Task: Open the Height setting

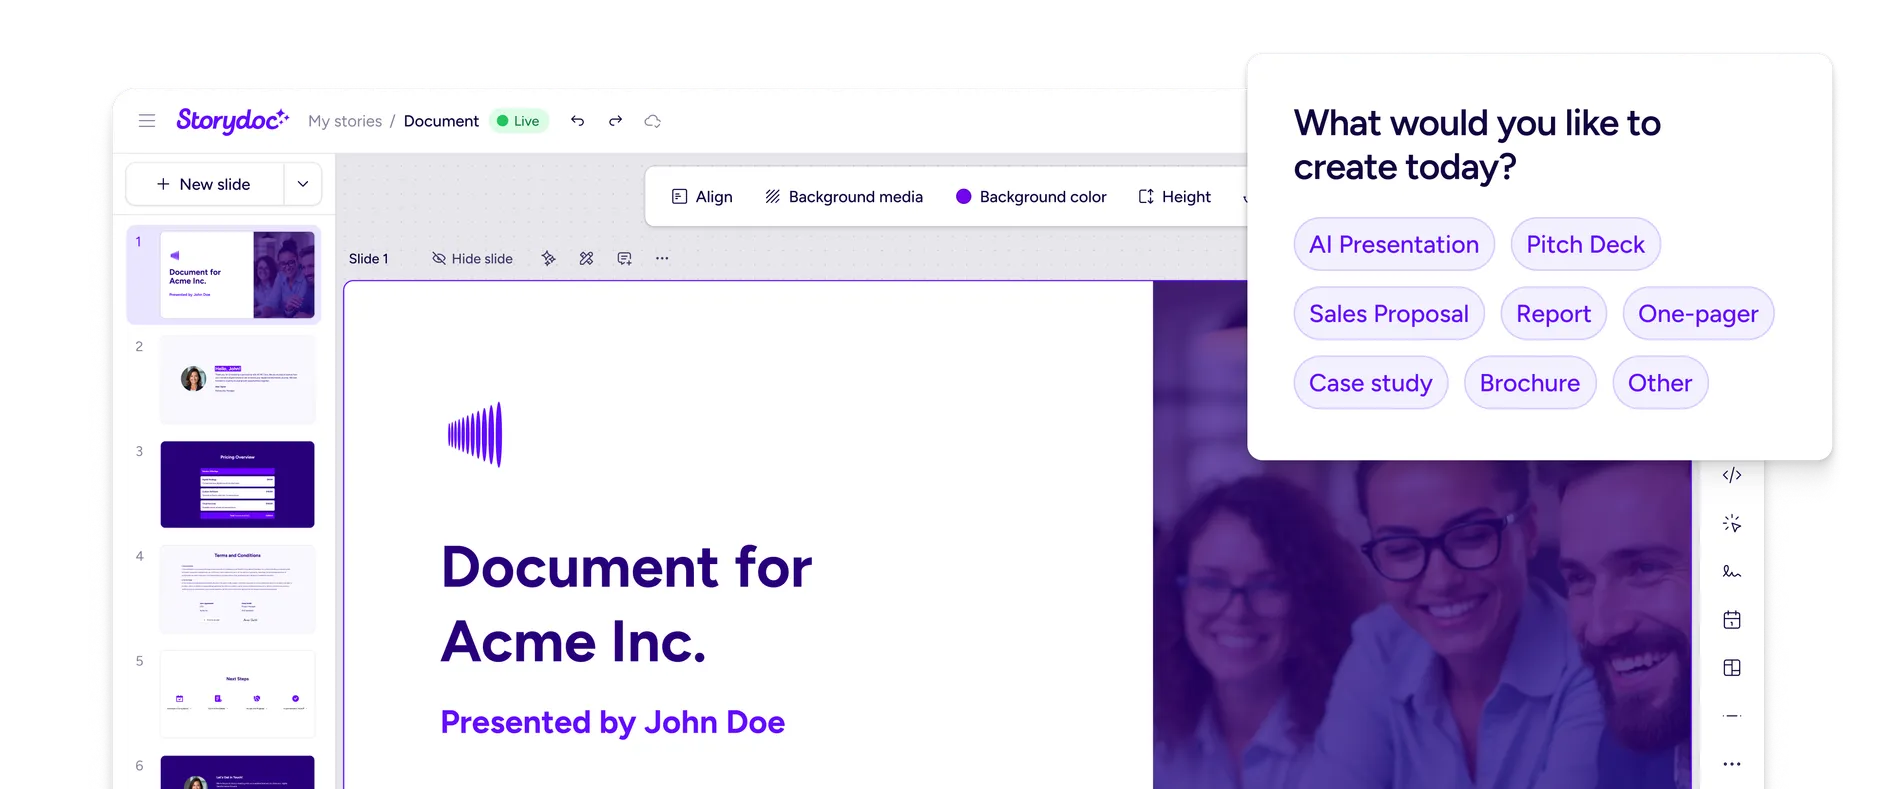Action: 1174,197
